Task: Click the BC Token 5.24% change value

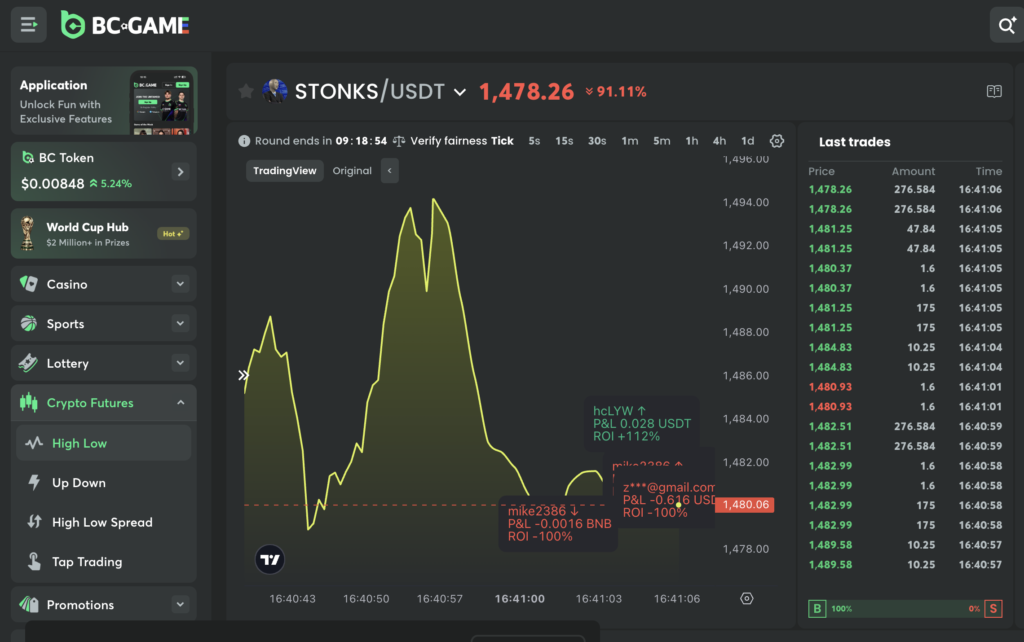Action: point(111,184)
